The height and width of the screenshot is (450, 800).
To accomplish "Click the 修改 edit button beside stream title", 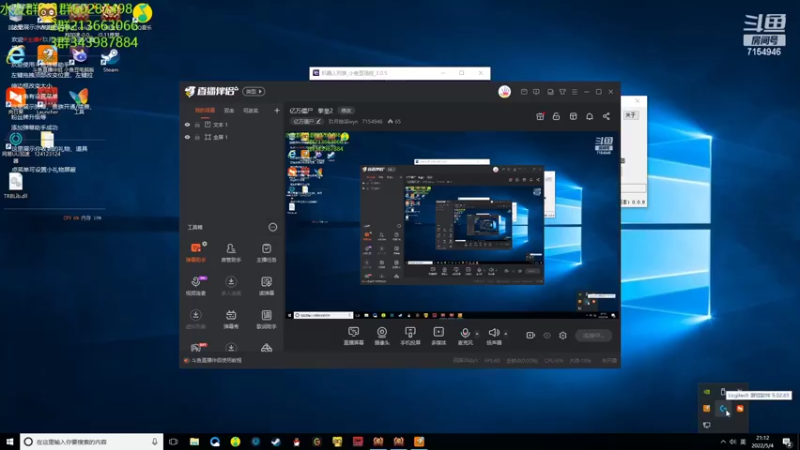I will coord(346,111).
